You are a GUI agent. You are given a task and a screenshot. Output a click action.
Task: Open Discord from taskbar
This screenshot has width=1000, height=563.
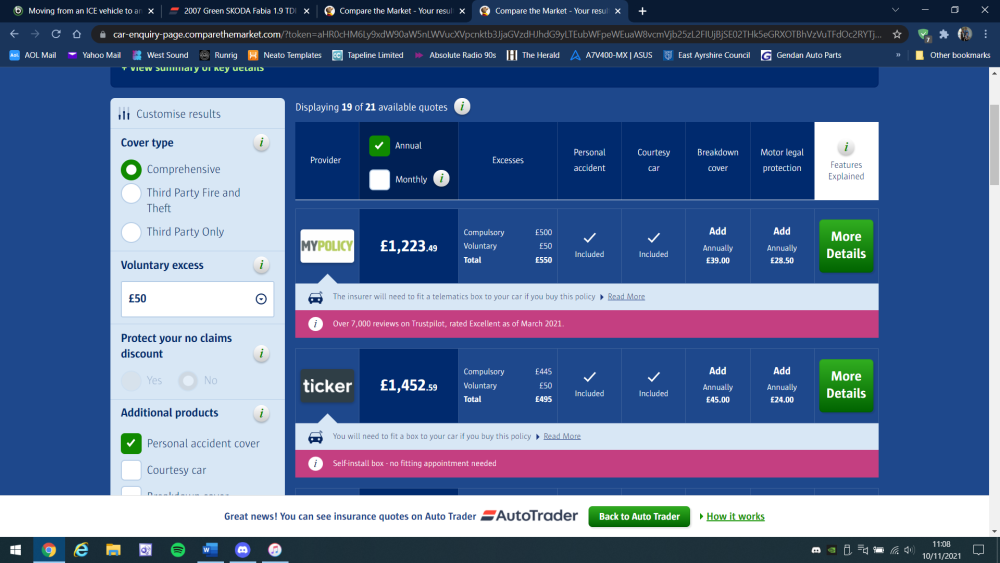coord(242,550)
